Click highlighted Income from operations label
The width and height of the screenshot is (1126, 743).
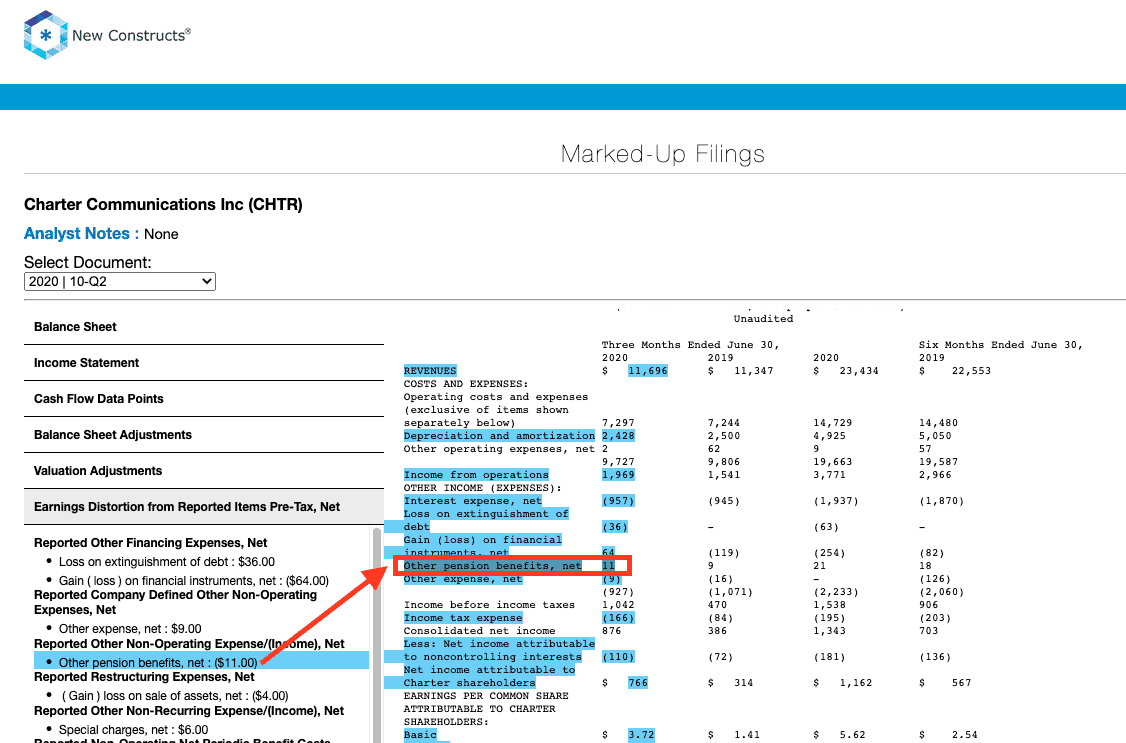pos(476,475)
